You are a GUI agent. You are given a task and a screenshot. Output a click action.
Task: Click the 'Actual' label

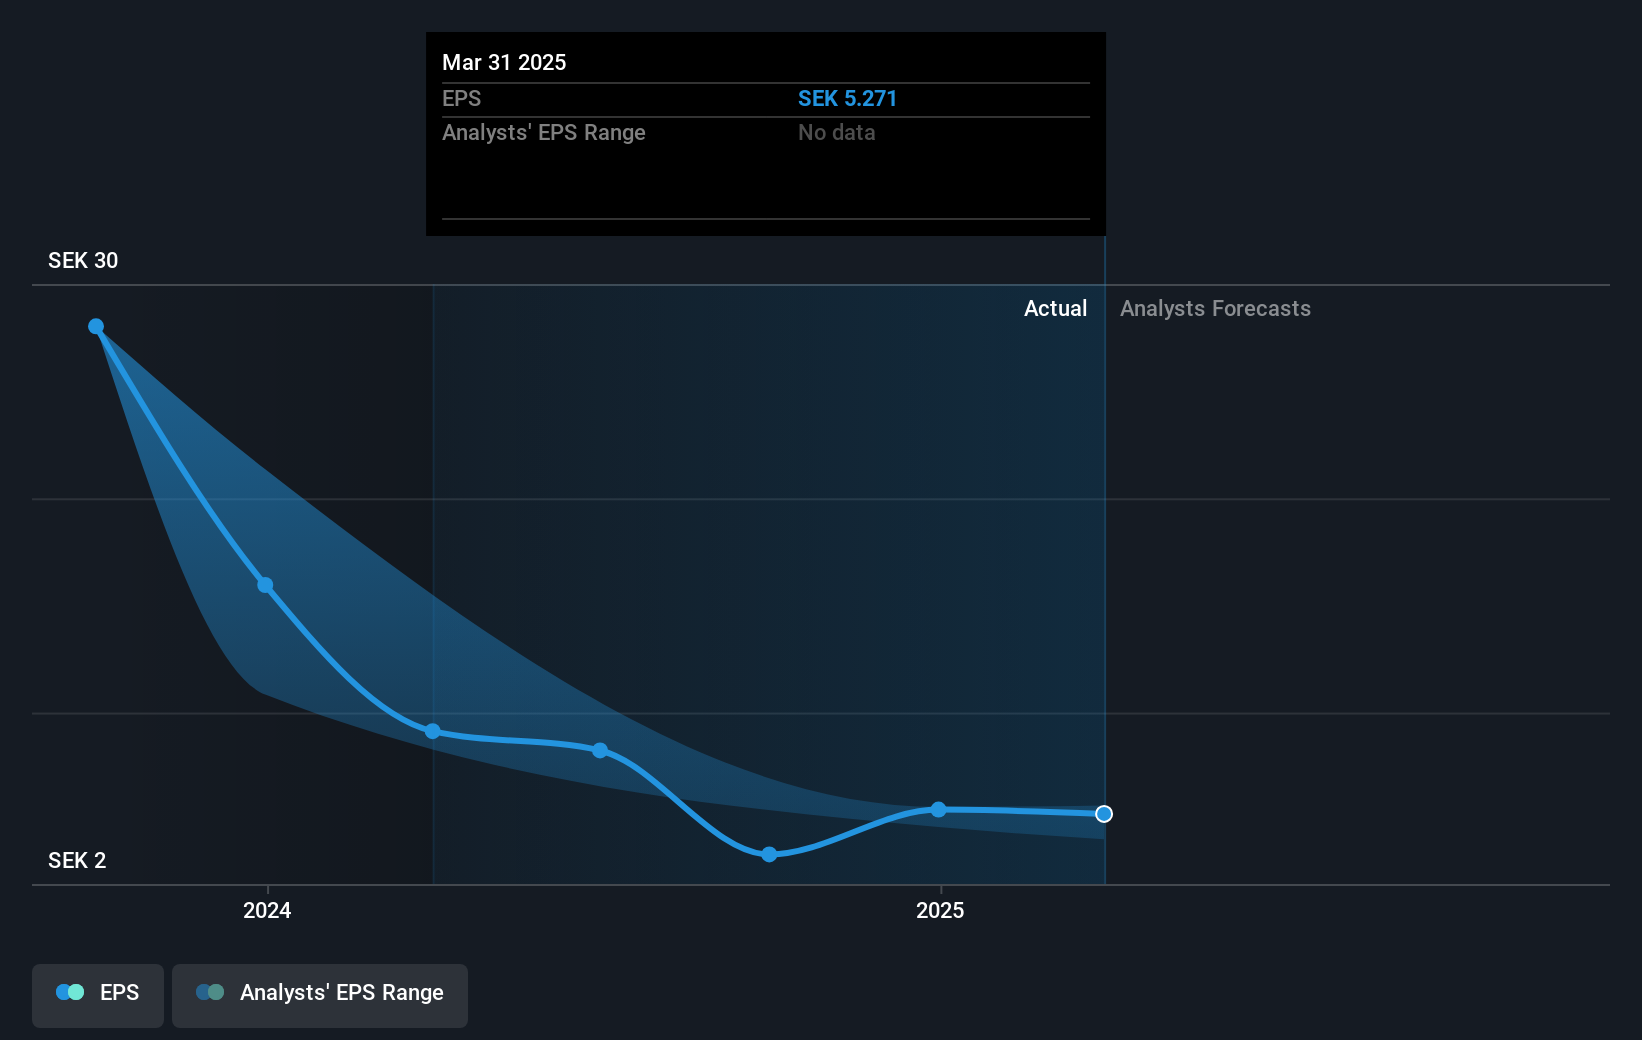click(x=1055, y=309)
